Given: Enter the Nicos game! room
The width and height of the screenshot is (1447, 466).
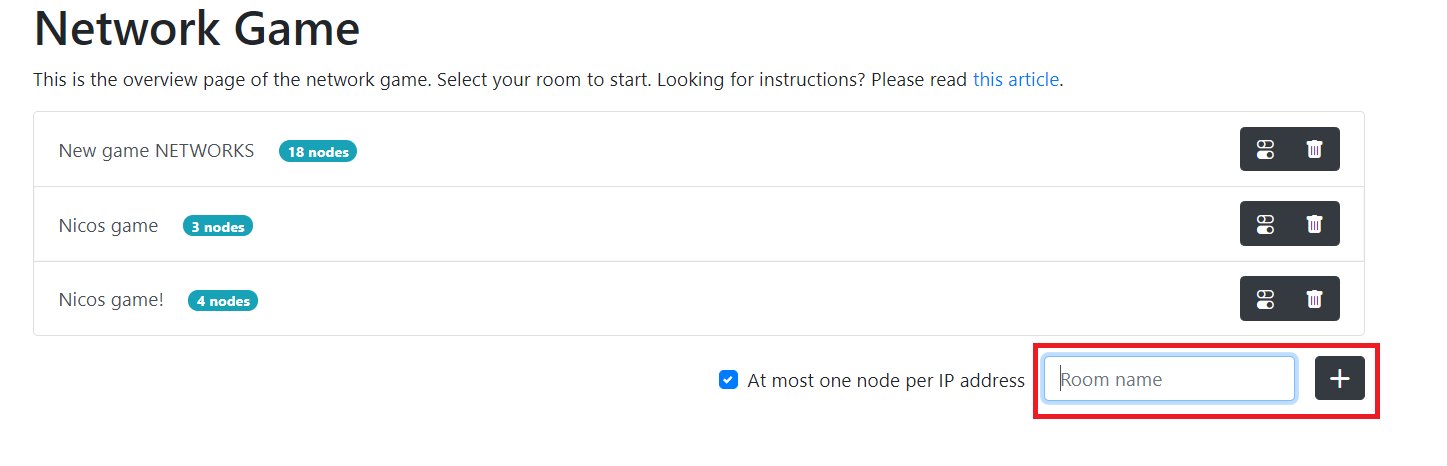Looking at the screenshot, I should tap(111, 300).
